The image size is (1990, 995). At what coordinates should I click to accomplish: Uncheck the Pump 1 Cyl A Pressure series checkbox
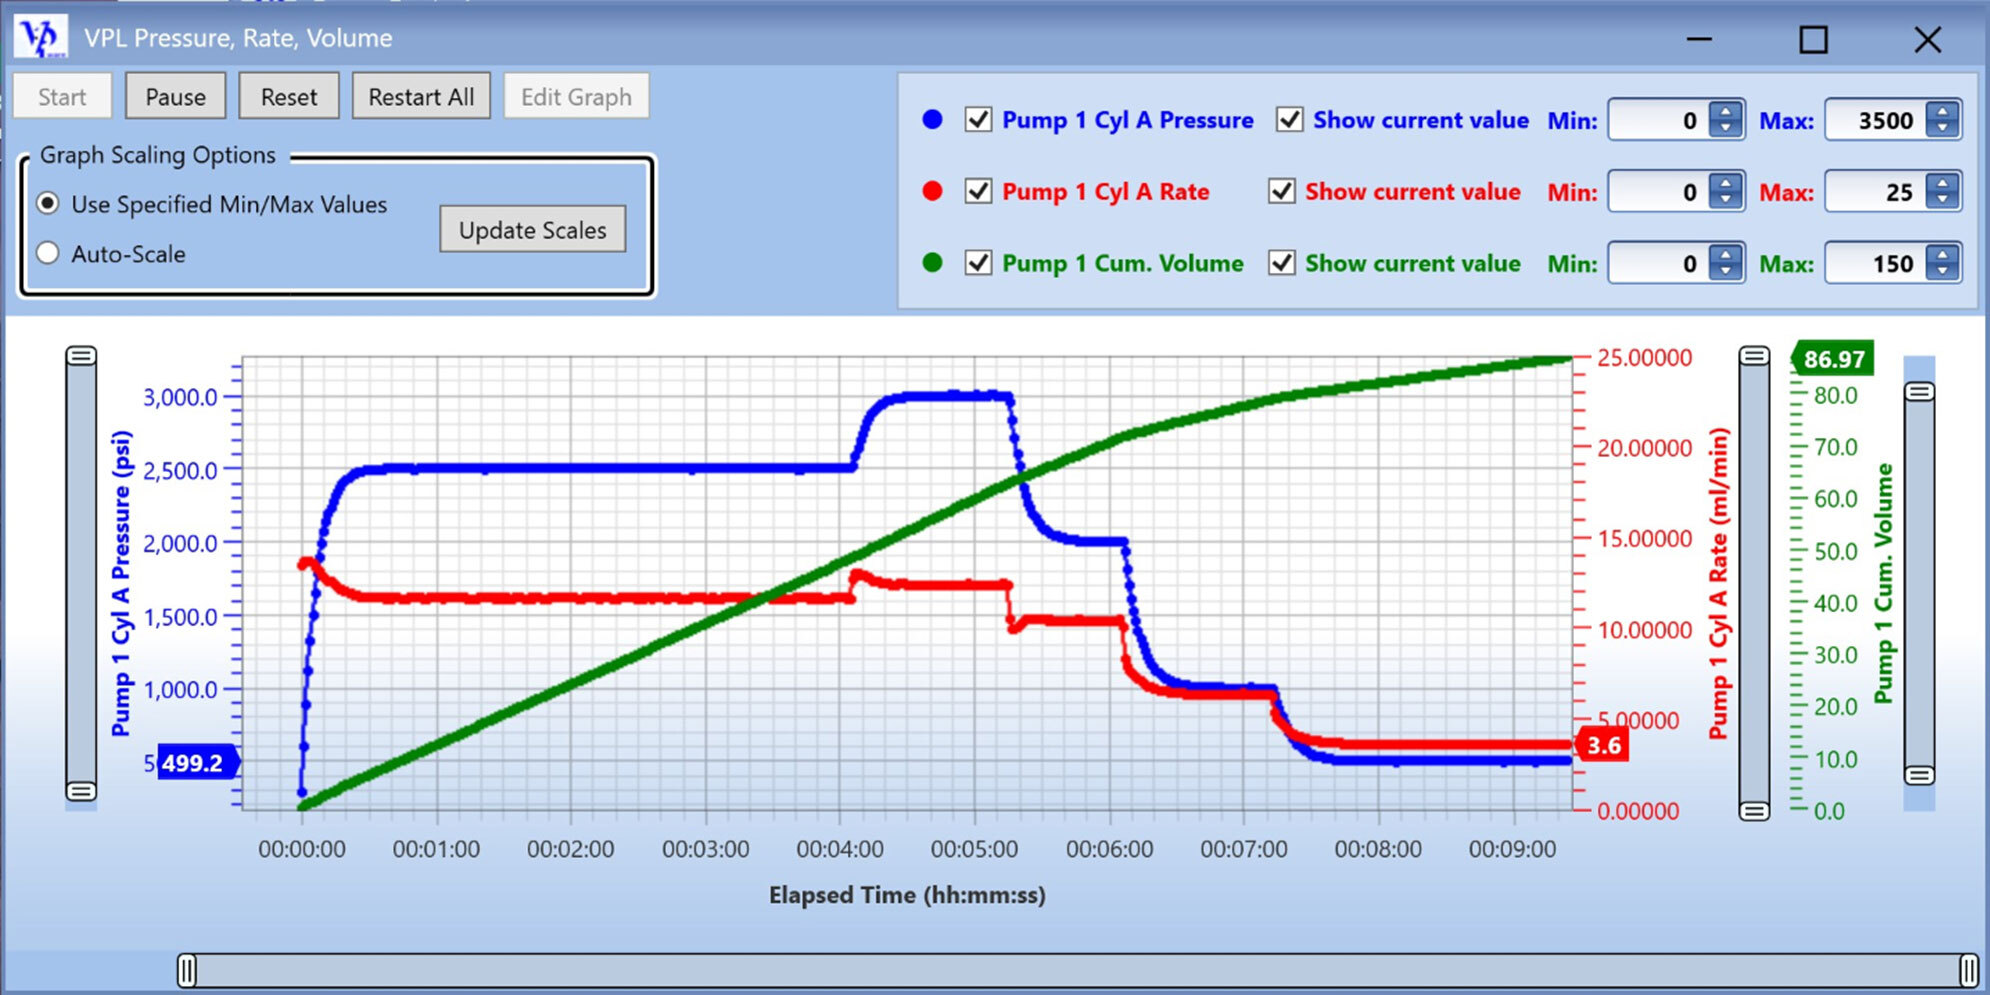978,120
